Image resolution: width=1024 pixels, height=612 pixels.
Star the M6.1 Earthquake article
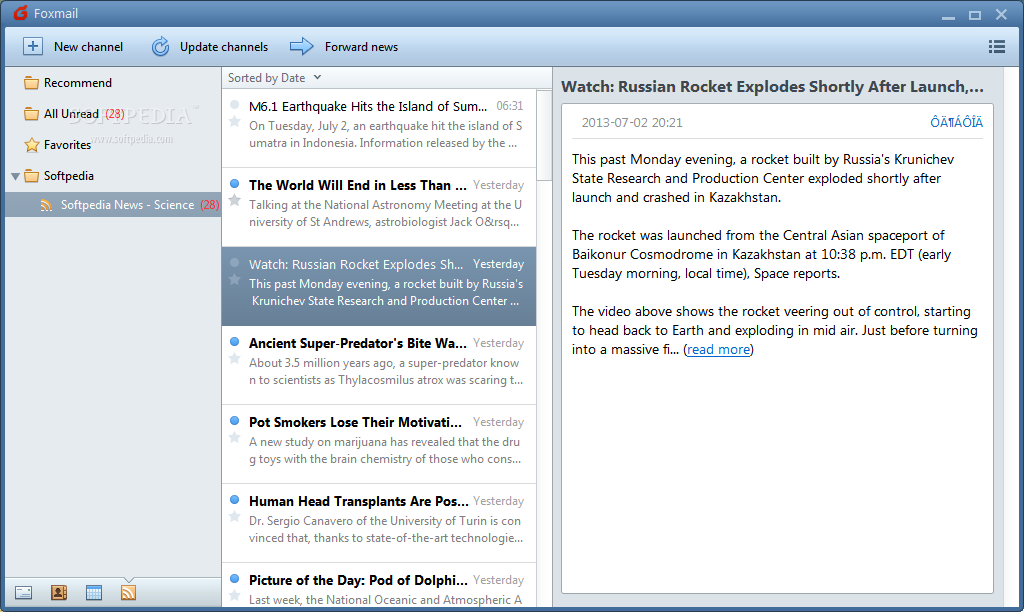point(234,121)
